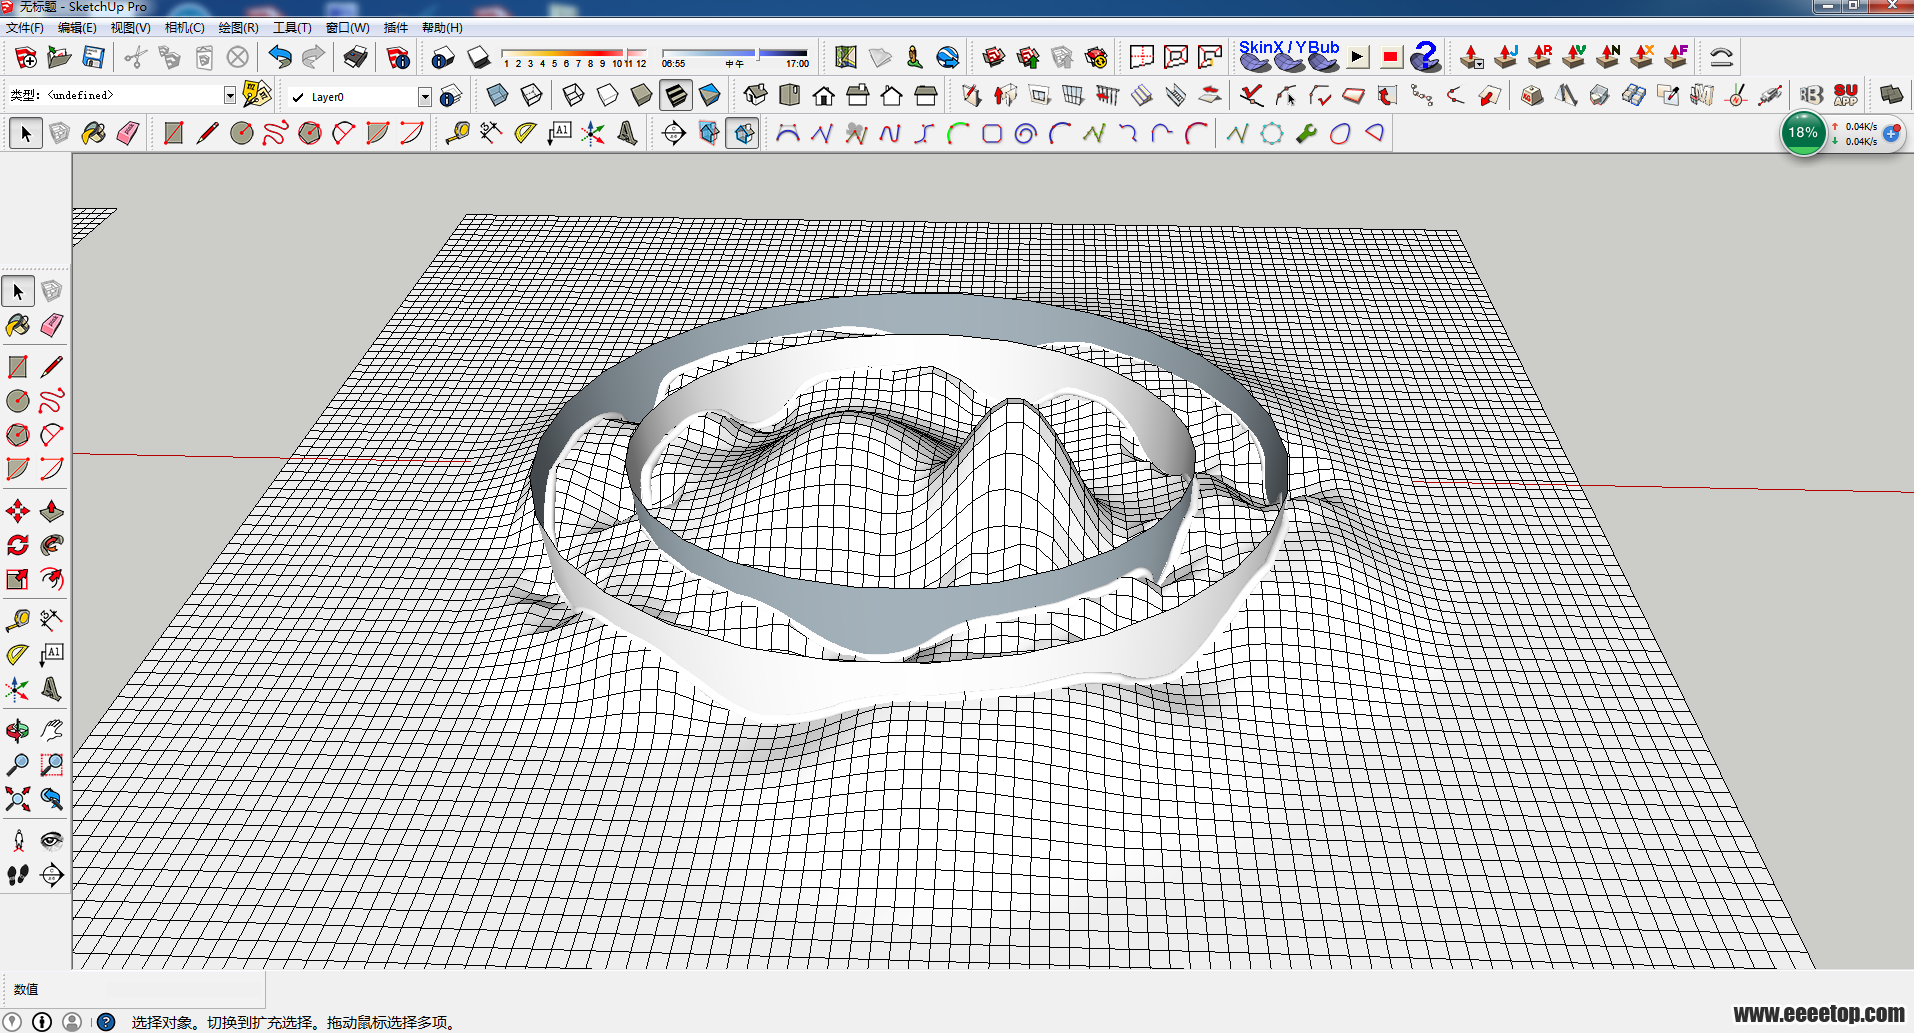This screenshot has width=1914, height=1033.
Task: Select the Tape Measure tool in top toolbar
Action: [x=457, y=133]
